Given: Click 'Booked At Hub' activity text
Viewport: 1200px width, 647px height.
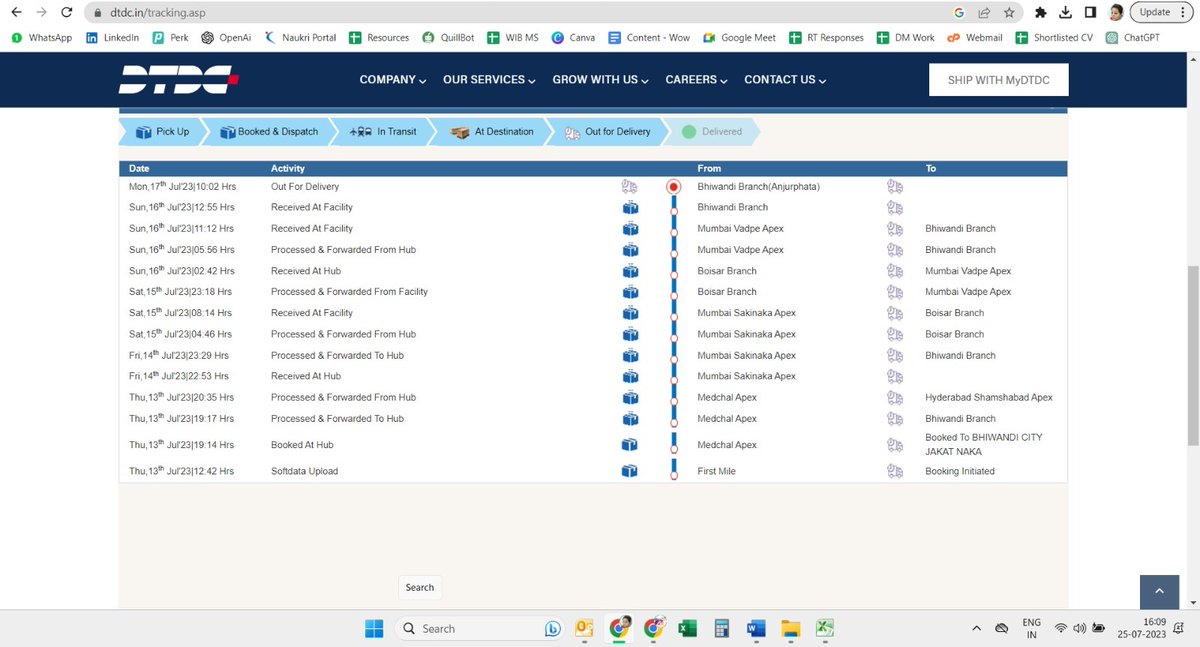Looking at the screenshot, I should pyautogui.click(x=302, y=445).
